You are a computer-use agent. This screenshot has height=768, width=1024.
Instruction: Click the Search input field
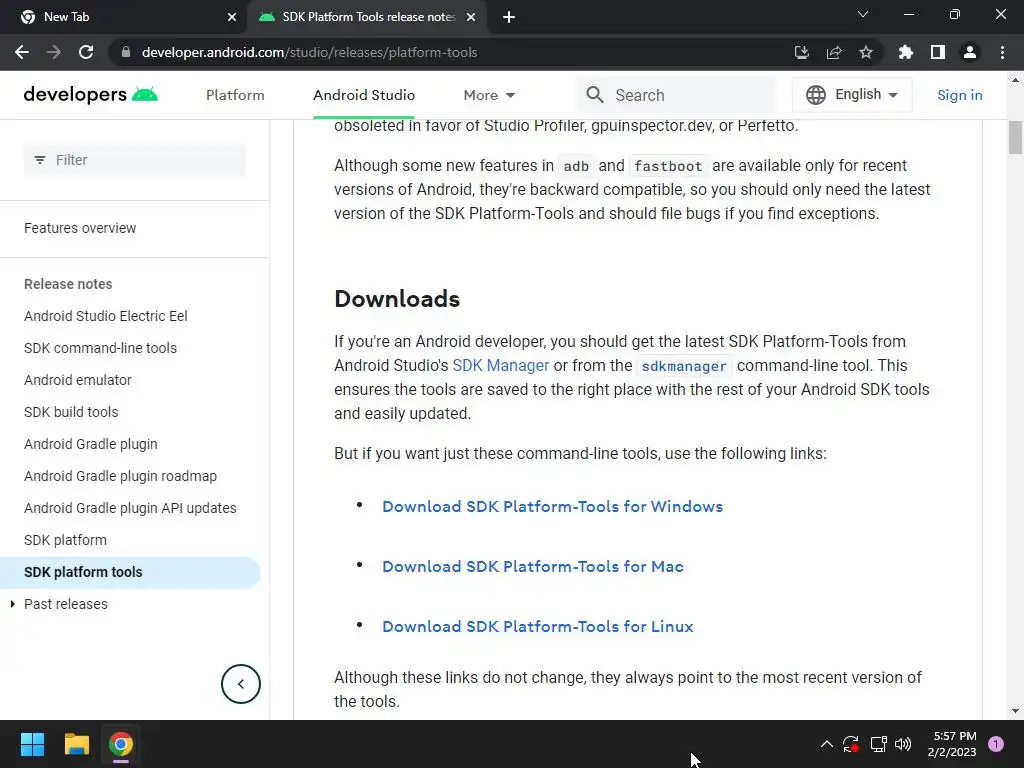pyautogui.click(x=677, y=95)
